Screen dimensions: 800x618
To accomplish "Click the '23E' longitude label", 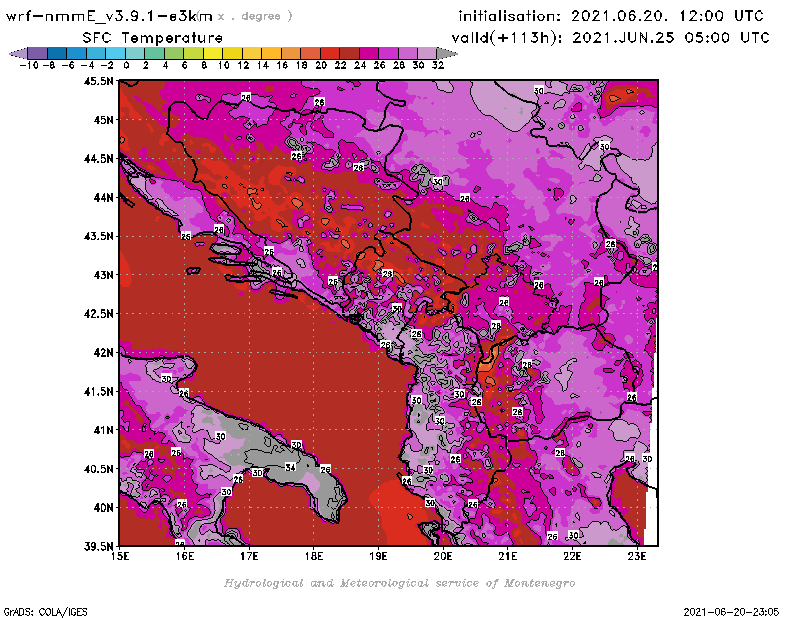I will tap(637, 556).
